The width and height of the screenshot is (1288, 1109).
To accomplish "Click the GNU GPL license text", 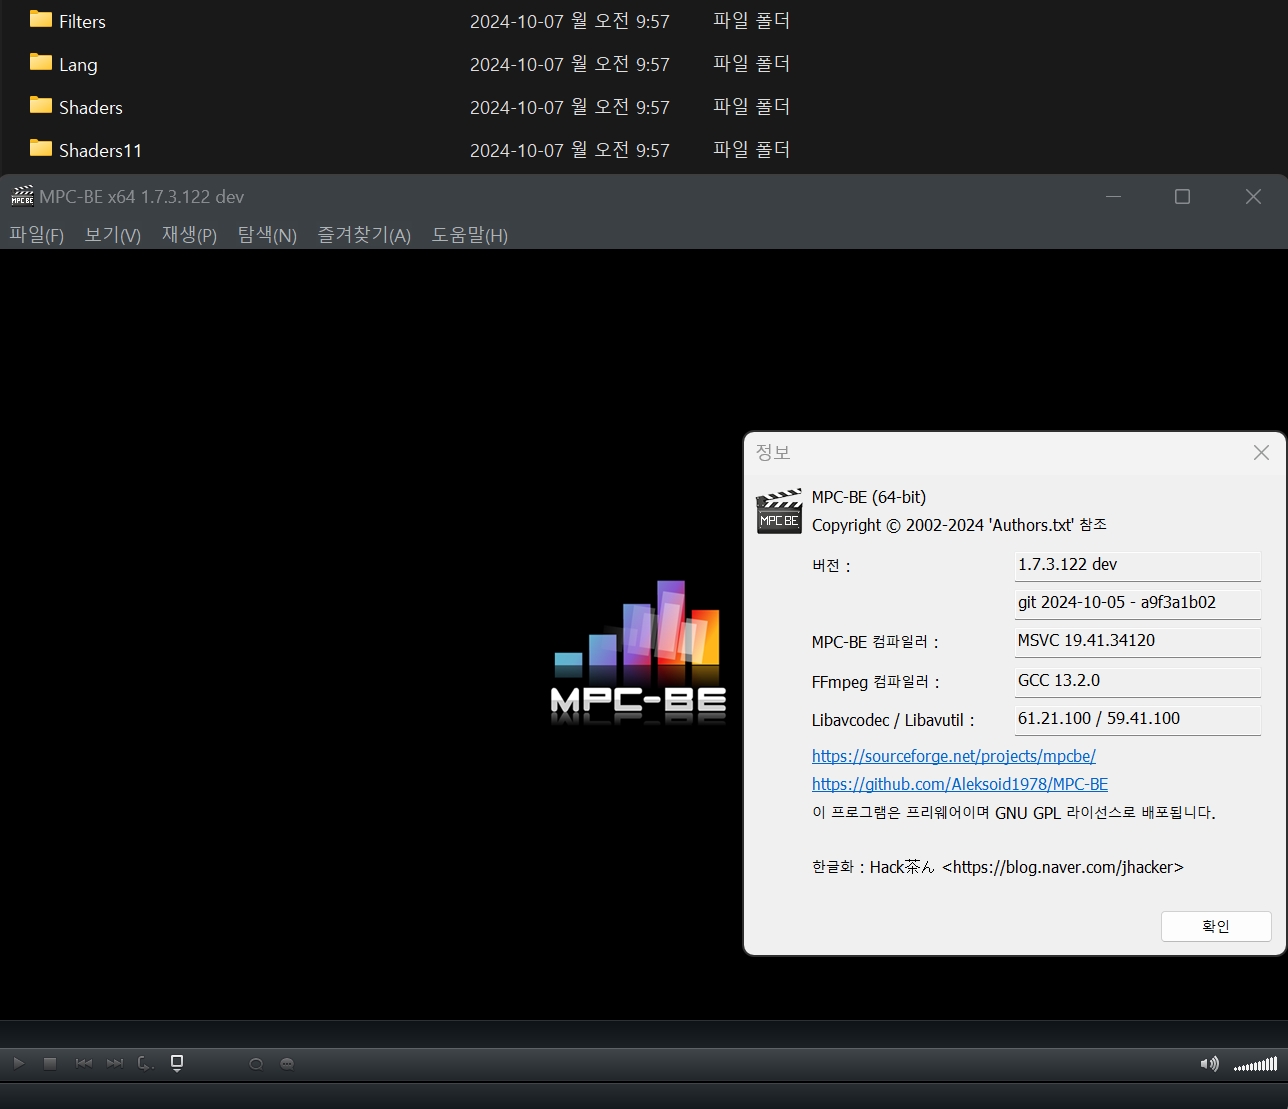I will (1013, 812).
